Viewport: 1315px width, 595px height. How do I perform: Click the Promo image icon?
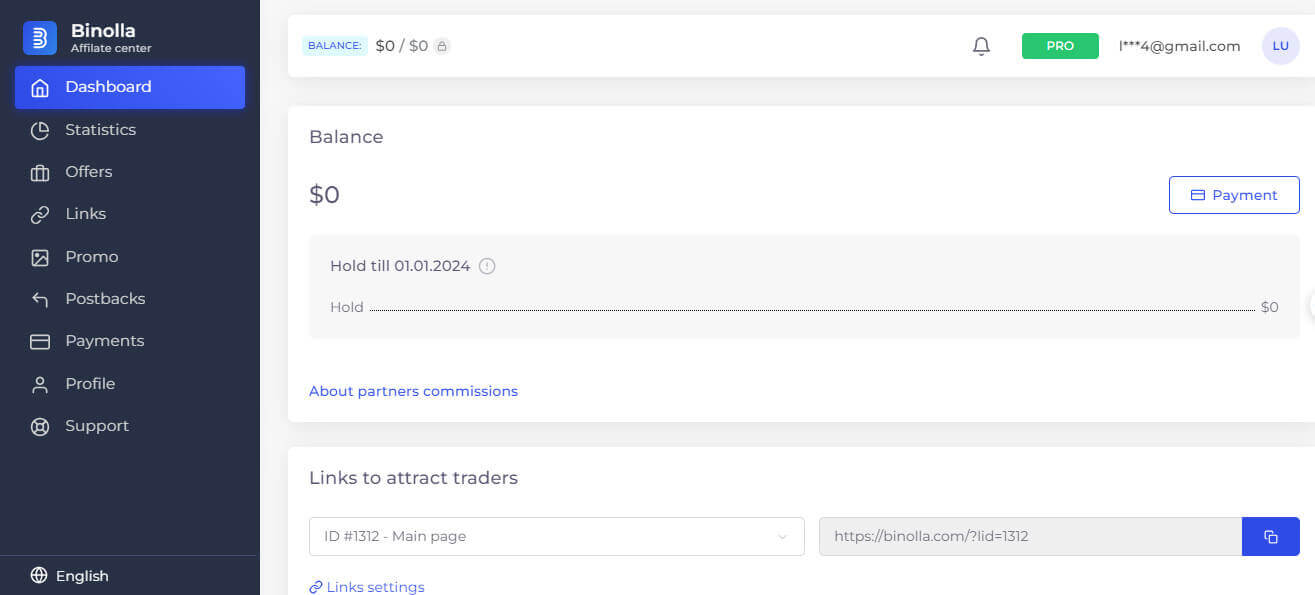(40, 257)
